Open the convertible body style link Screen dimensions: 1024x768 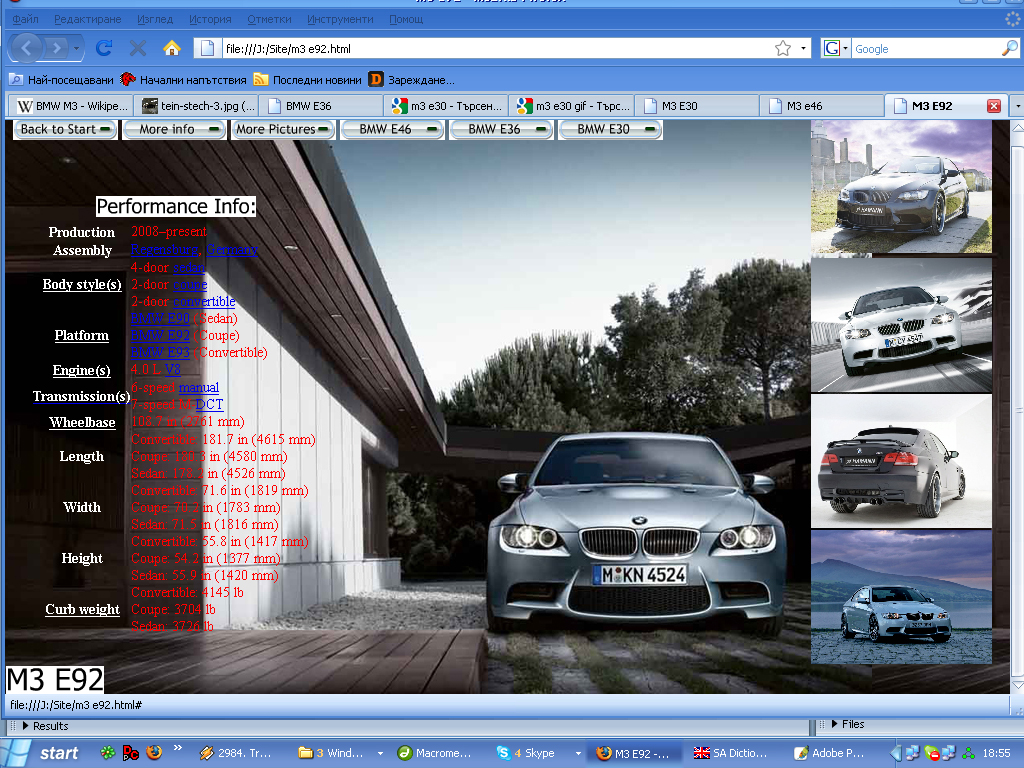coord(204,301)
